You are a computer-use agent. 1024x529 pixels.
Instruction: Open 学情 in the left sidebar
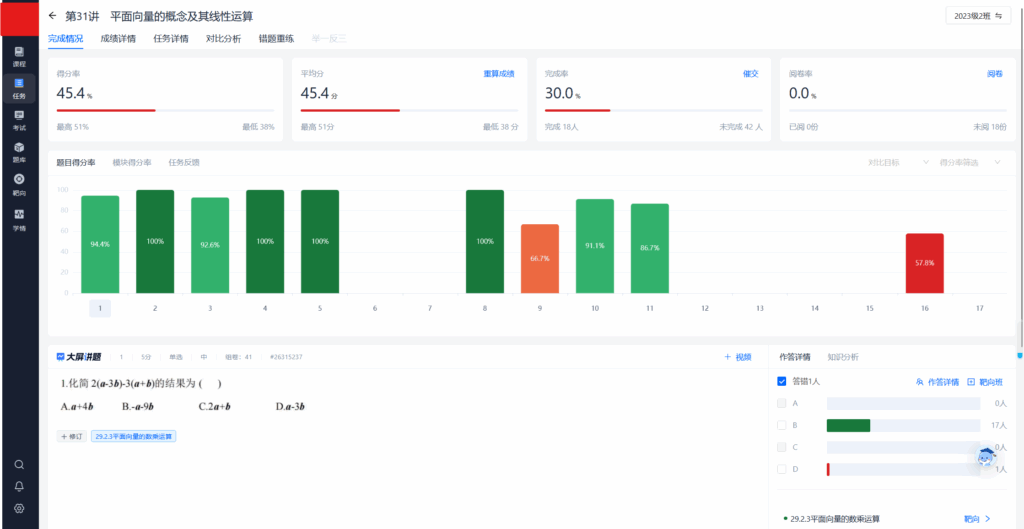point(19,218)
